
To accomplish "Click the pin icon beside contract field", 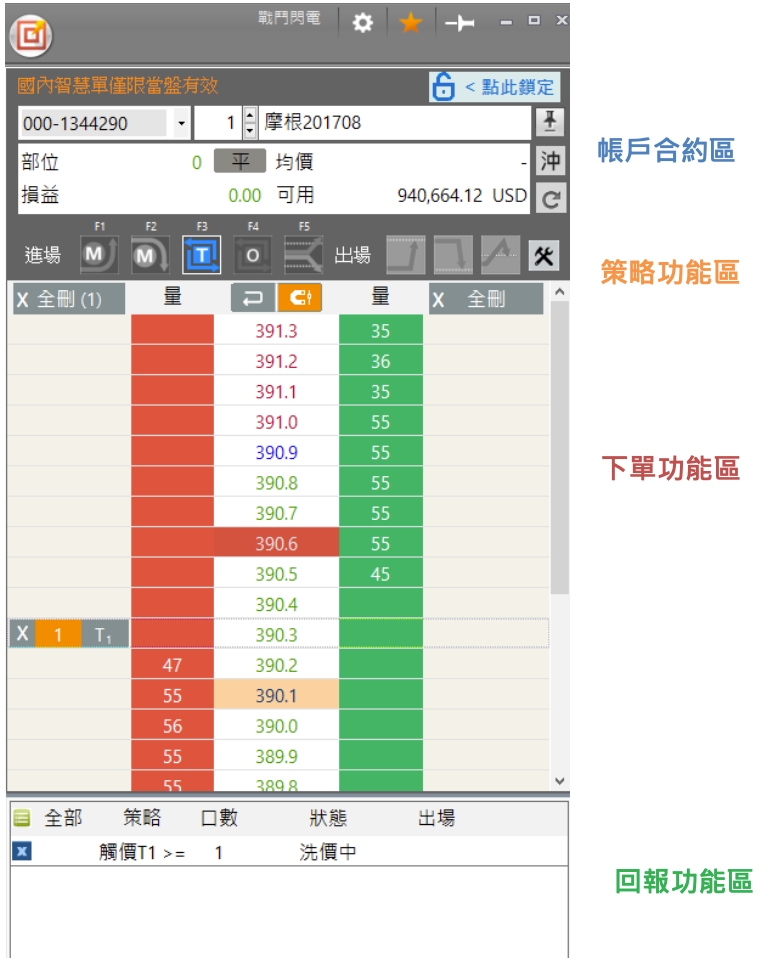I will point(550,123).
